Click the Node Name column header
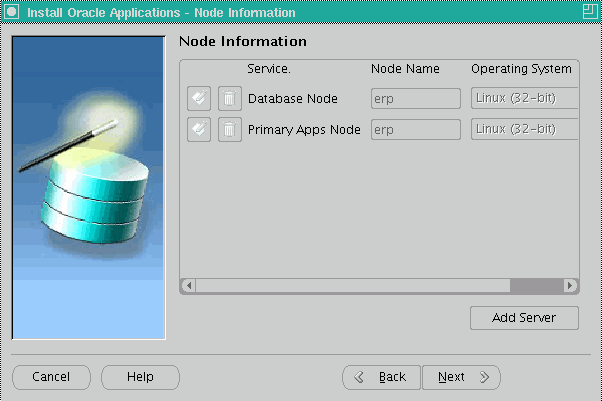The height and width of the screenshot is (401, 602). (x=405, y=69)
